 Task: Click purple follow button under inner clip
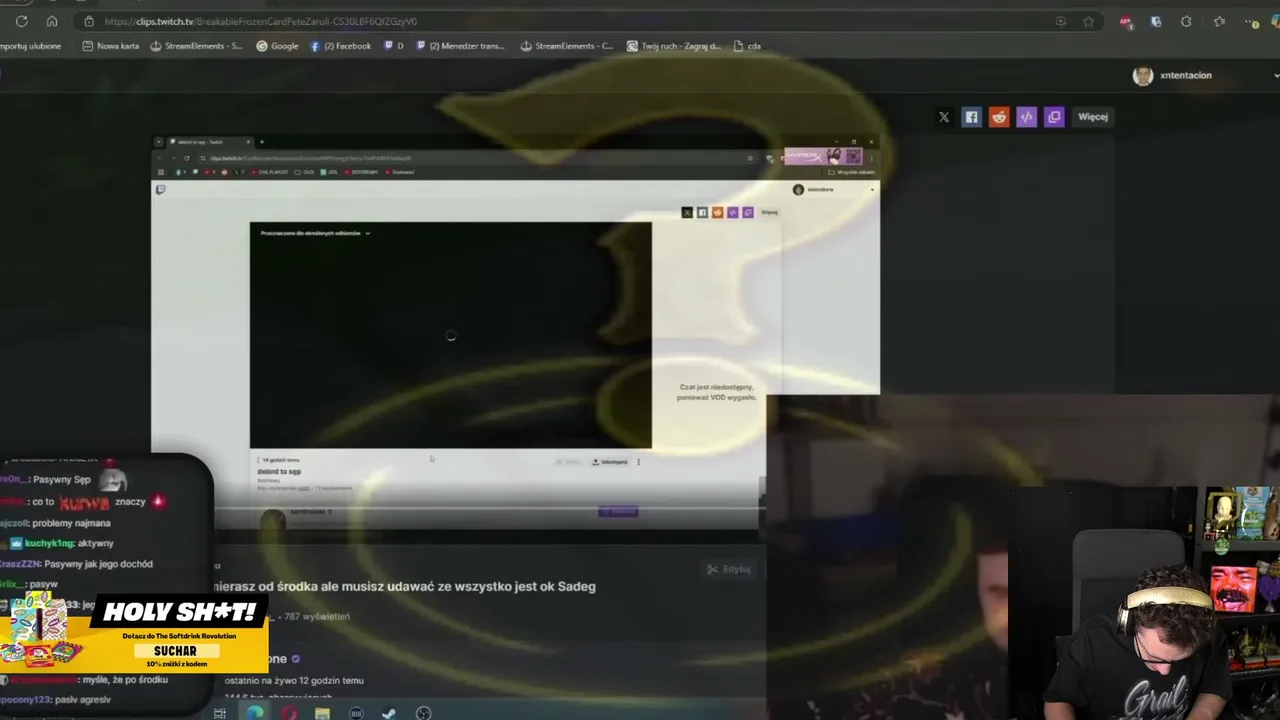tap(618, 511)
